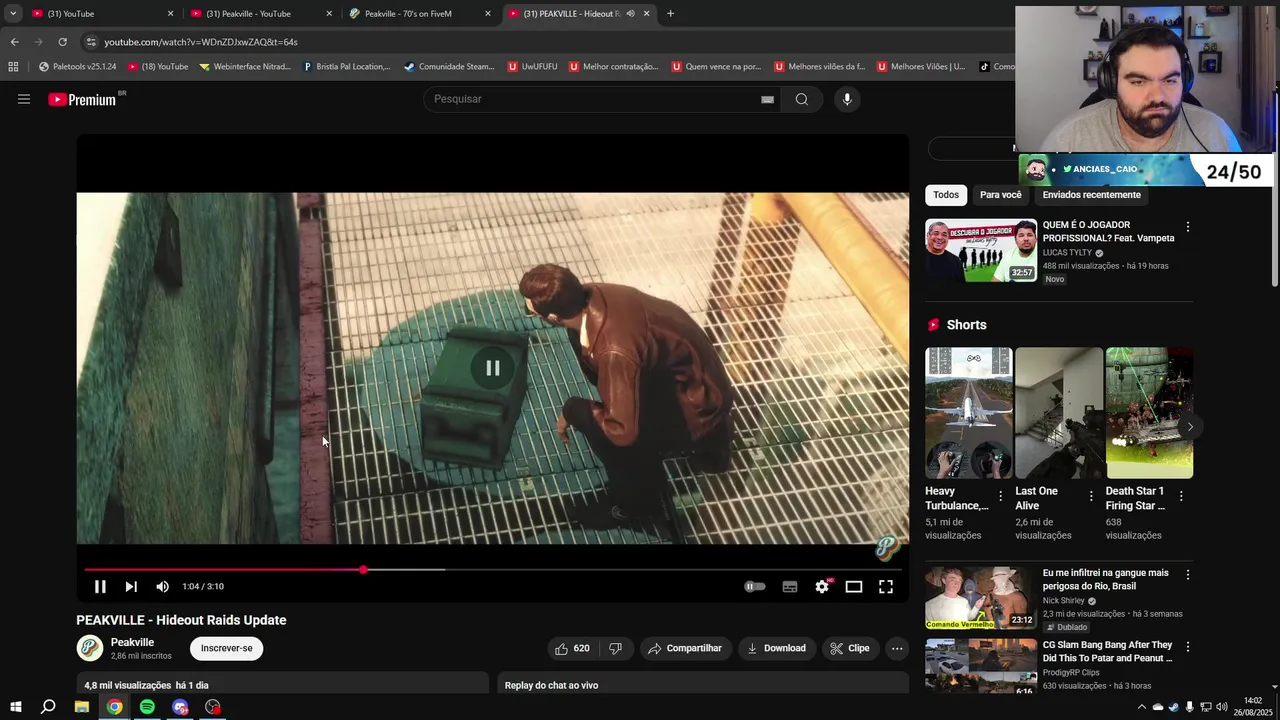Viewport: 1280px width, 720px height.
Task: Open the on-screen keyboard in search box
Action: pos(767,99)
